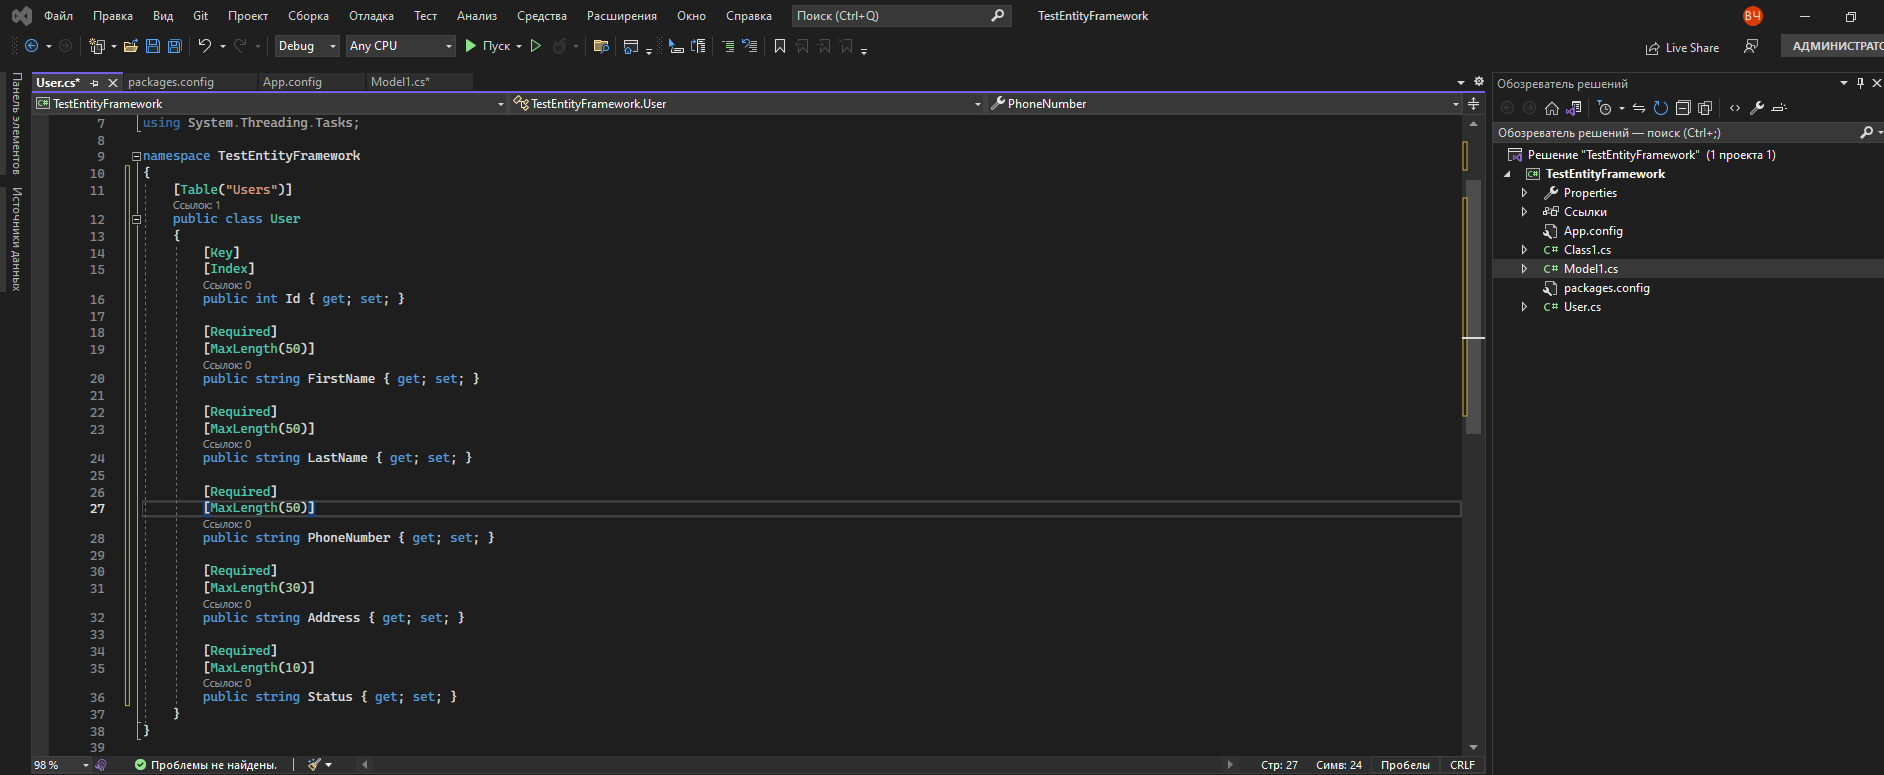Click the Solution Explorer Home icon
This screenshot has height=775, width=1884.
tap(1552, 108)
